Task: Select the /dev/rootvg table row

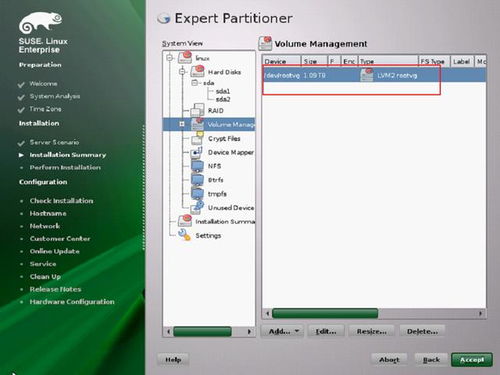Action: (x=374, y=75)
